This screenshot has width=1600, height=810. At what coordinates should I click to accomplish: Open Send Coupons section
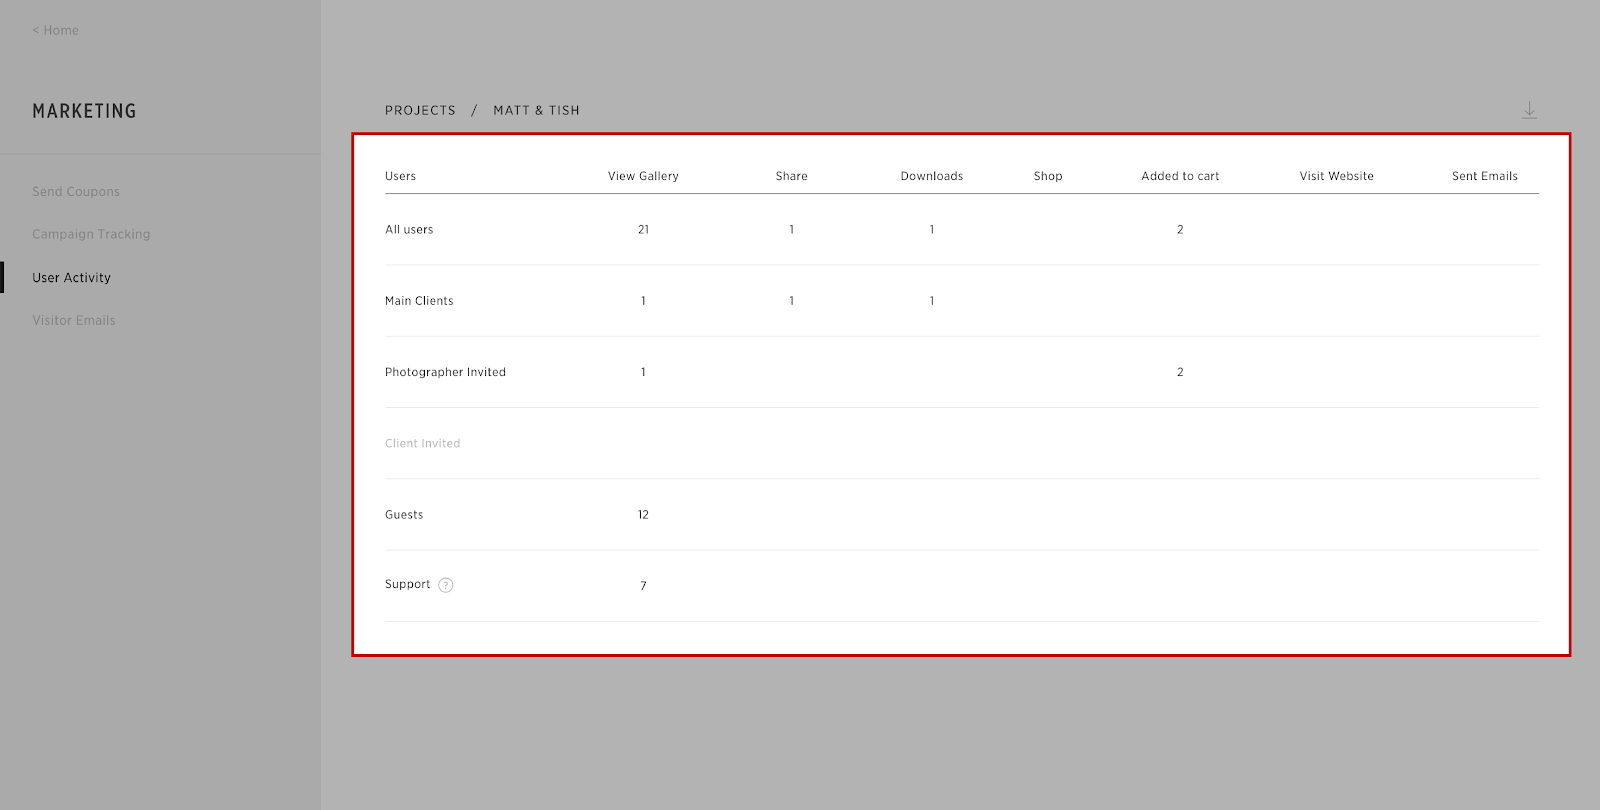[76, 191]
